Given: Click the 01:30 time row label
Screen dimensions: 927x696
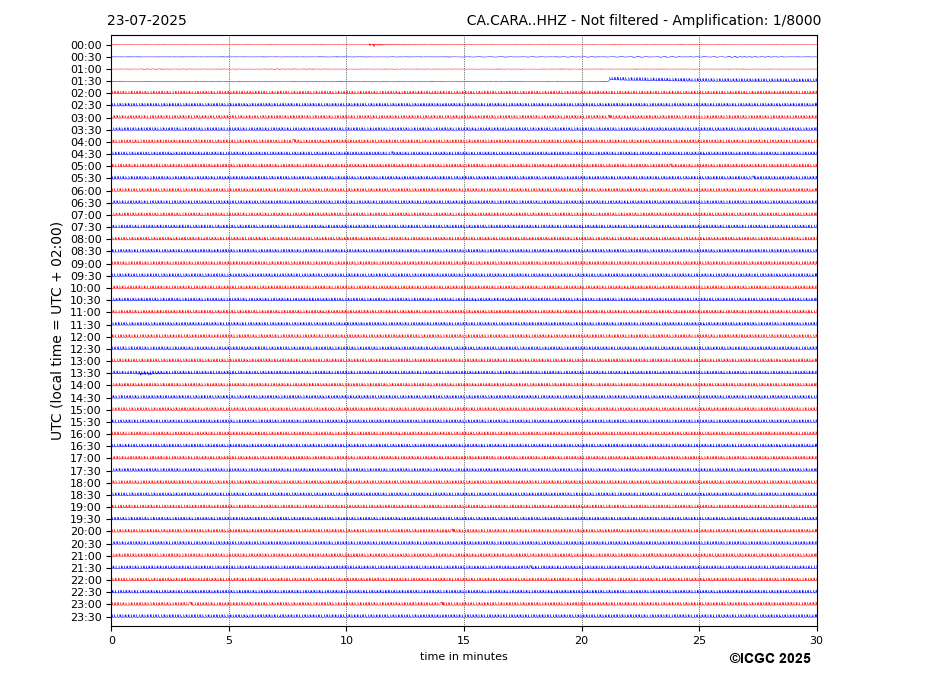Looking at the screenshot, I should [x=86, y=82].
